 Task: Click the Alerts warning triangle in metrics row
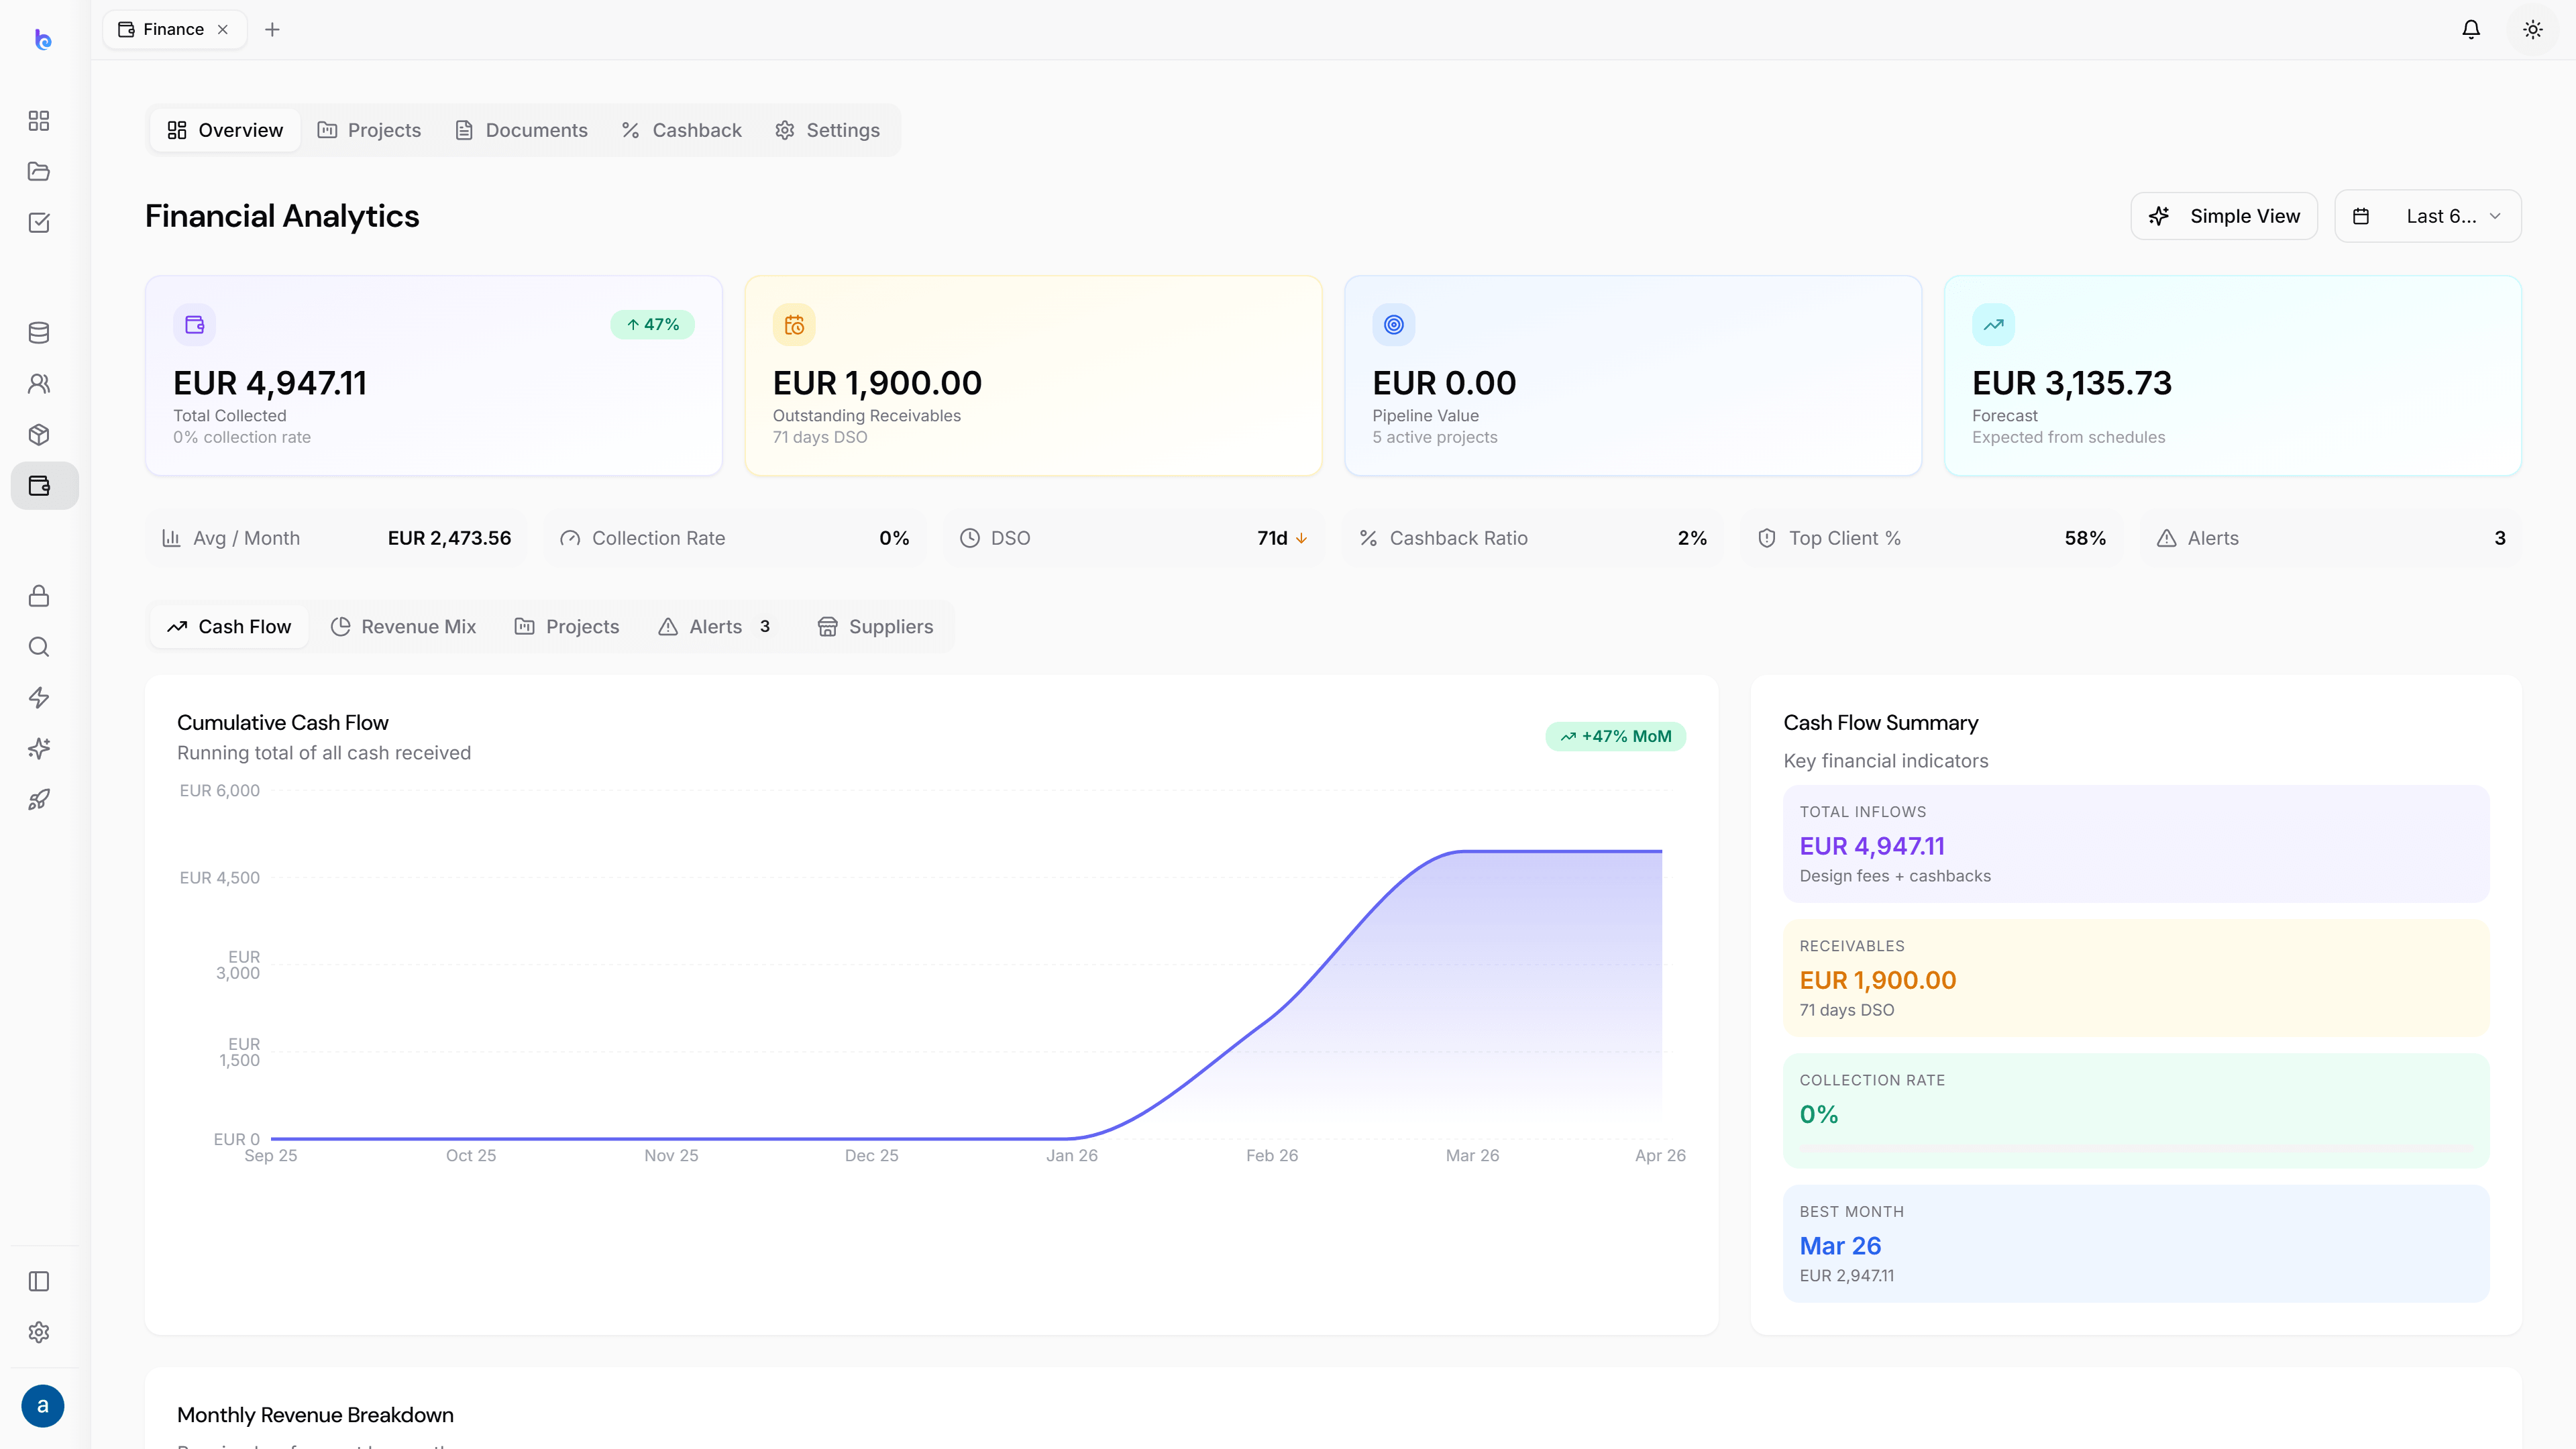point(2166,538)
